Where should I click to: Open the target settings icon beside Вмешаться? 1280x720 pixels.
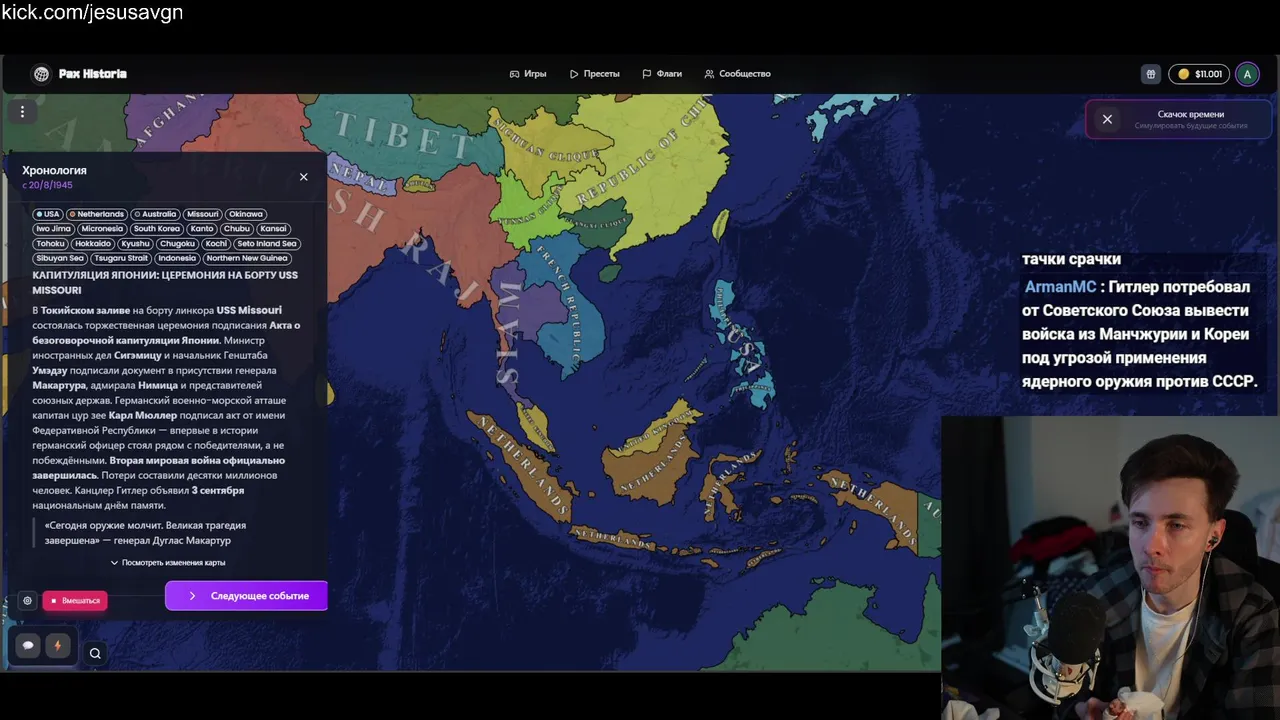click(27, 601)
